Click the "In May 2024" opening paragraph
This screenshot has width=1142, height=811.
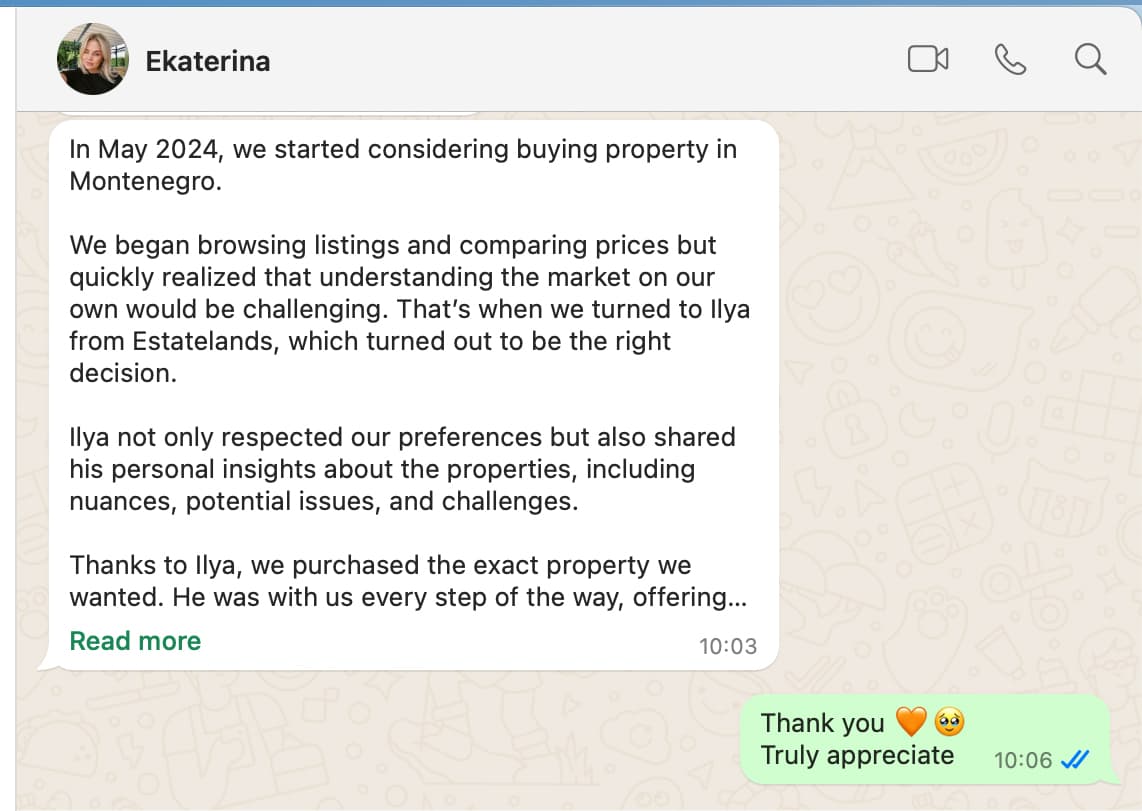(402, 166)
